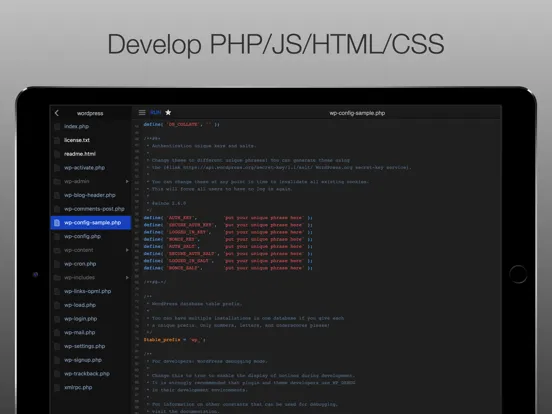Click the define 'DB_COLLATE' code line
The height and width of the screenshot is (414, 552).
[181, 124]
